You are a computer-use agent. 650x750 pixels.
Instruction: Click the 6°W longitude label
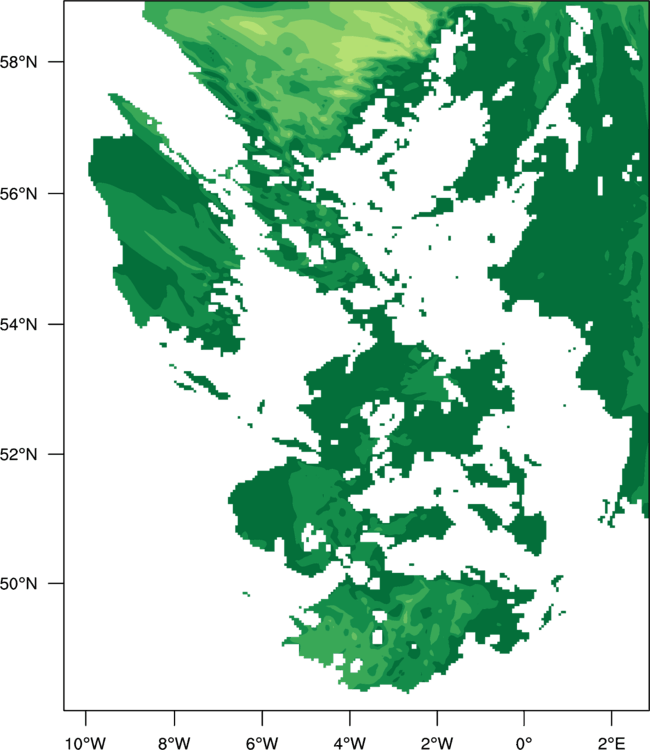(x=262, y=743)
